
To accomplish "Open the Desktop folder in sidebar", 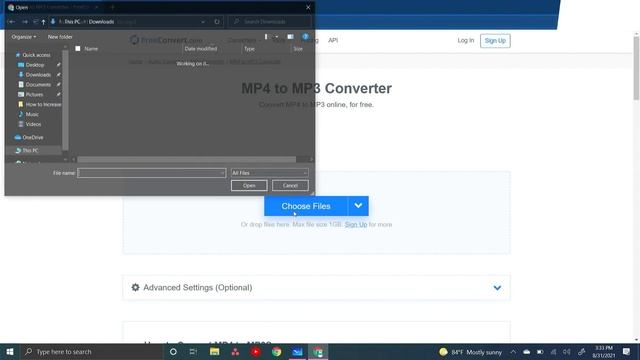I will (35, 65).
